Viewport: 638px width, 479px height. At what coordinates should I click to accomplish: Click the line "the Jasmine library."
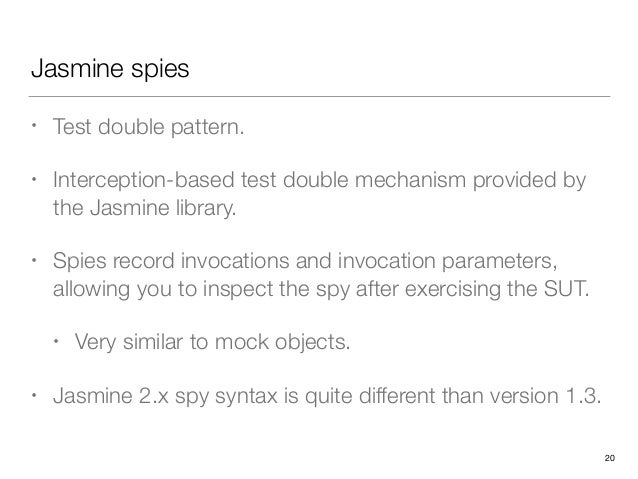coord(144,208)
